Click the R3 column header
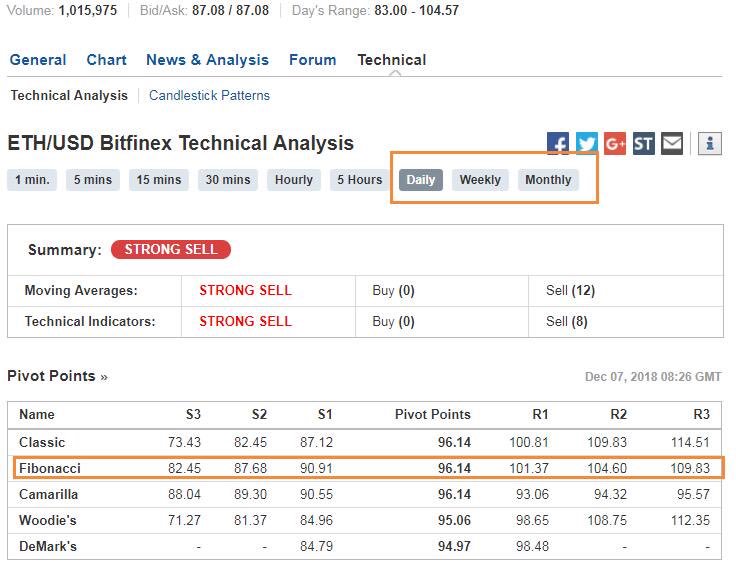 click(x=702, y=414)
